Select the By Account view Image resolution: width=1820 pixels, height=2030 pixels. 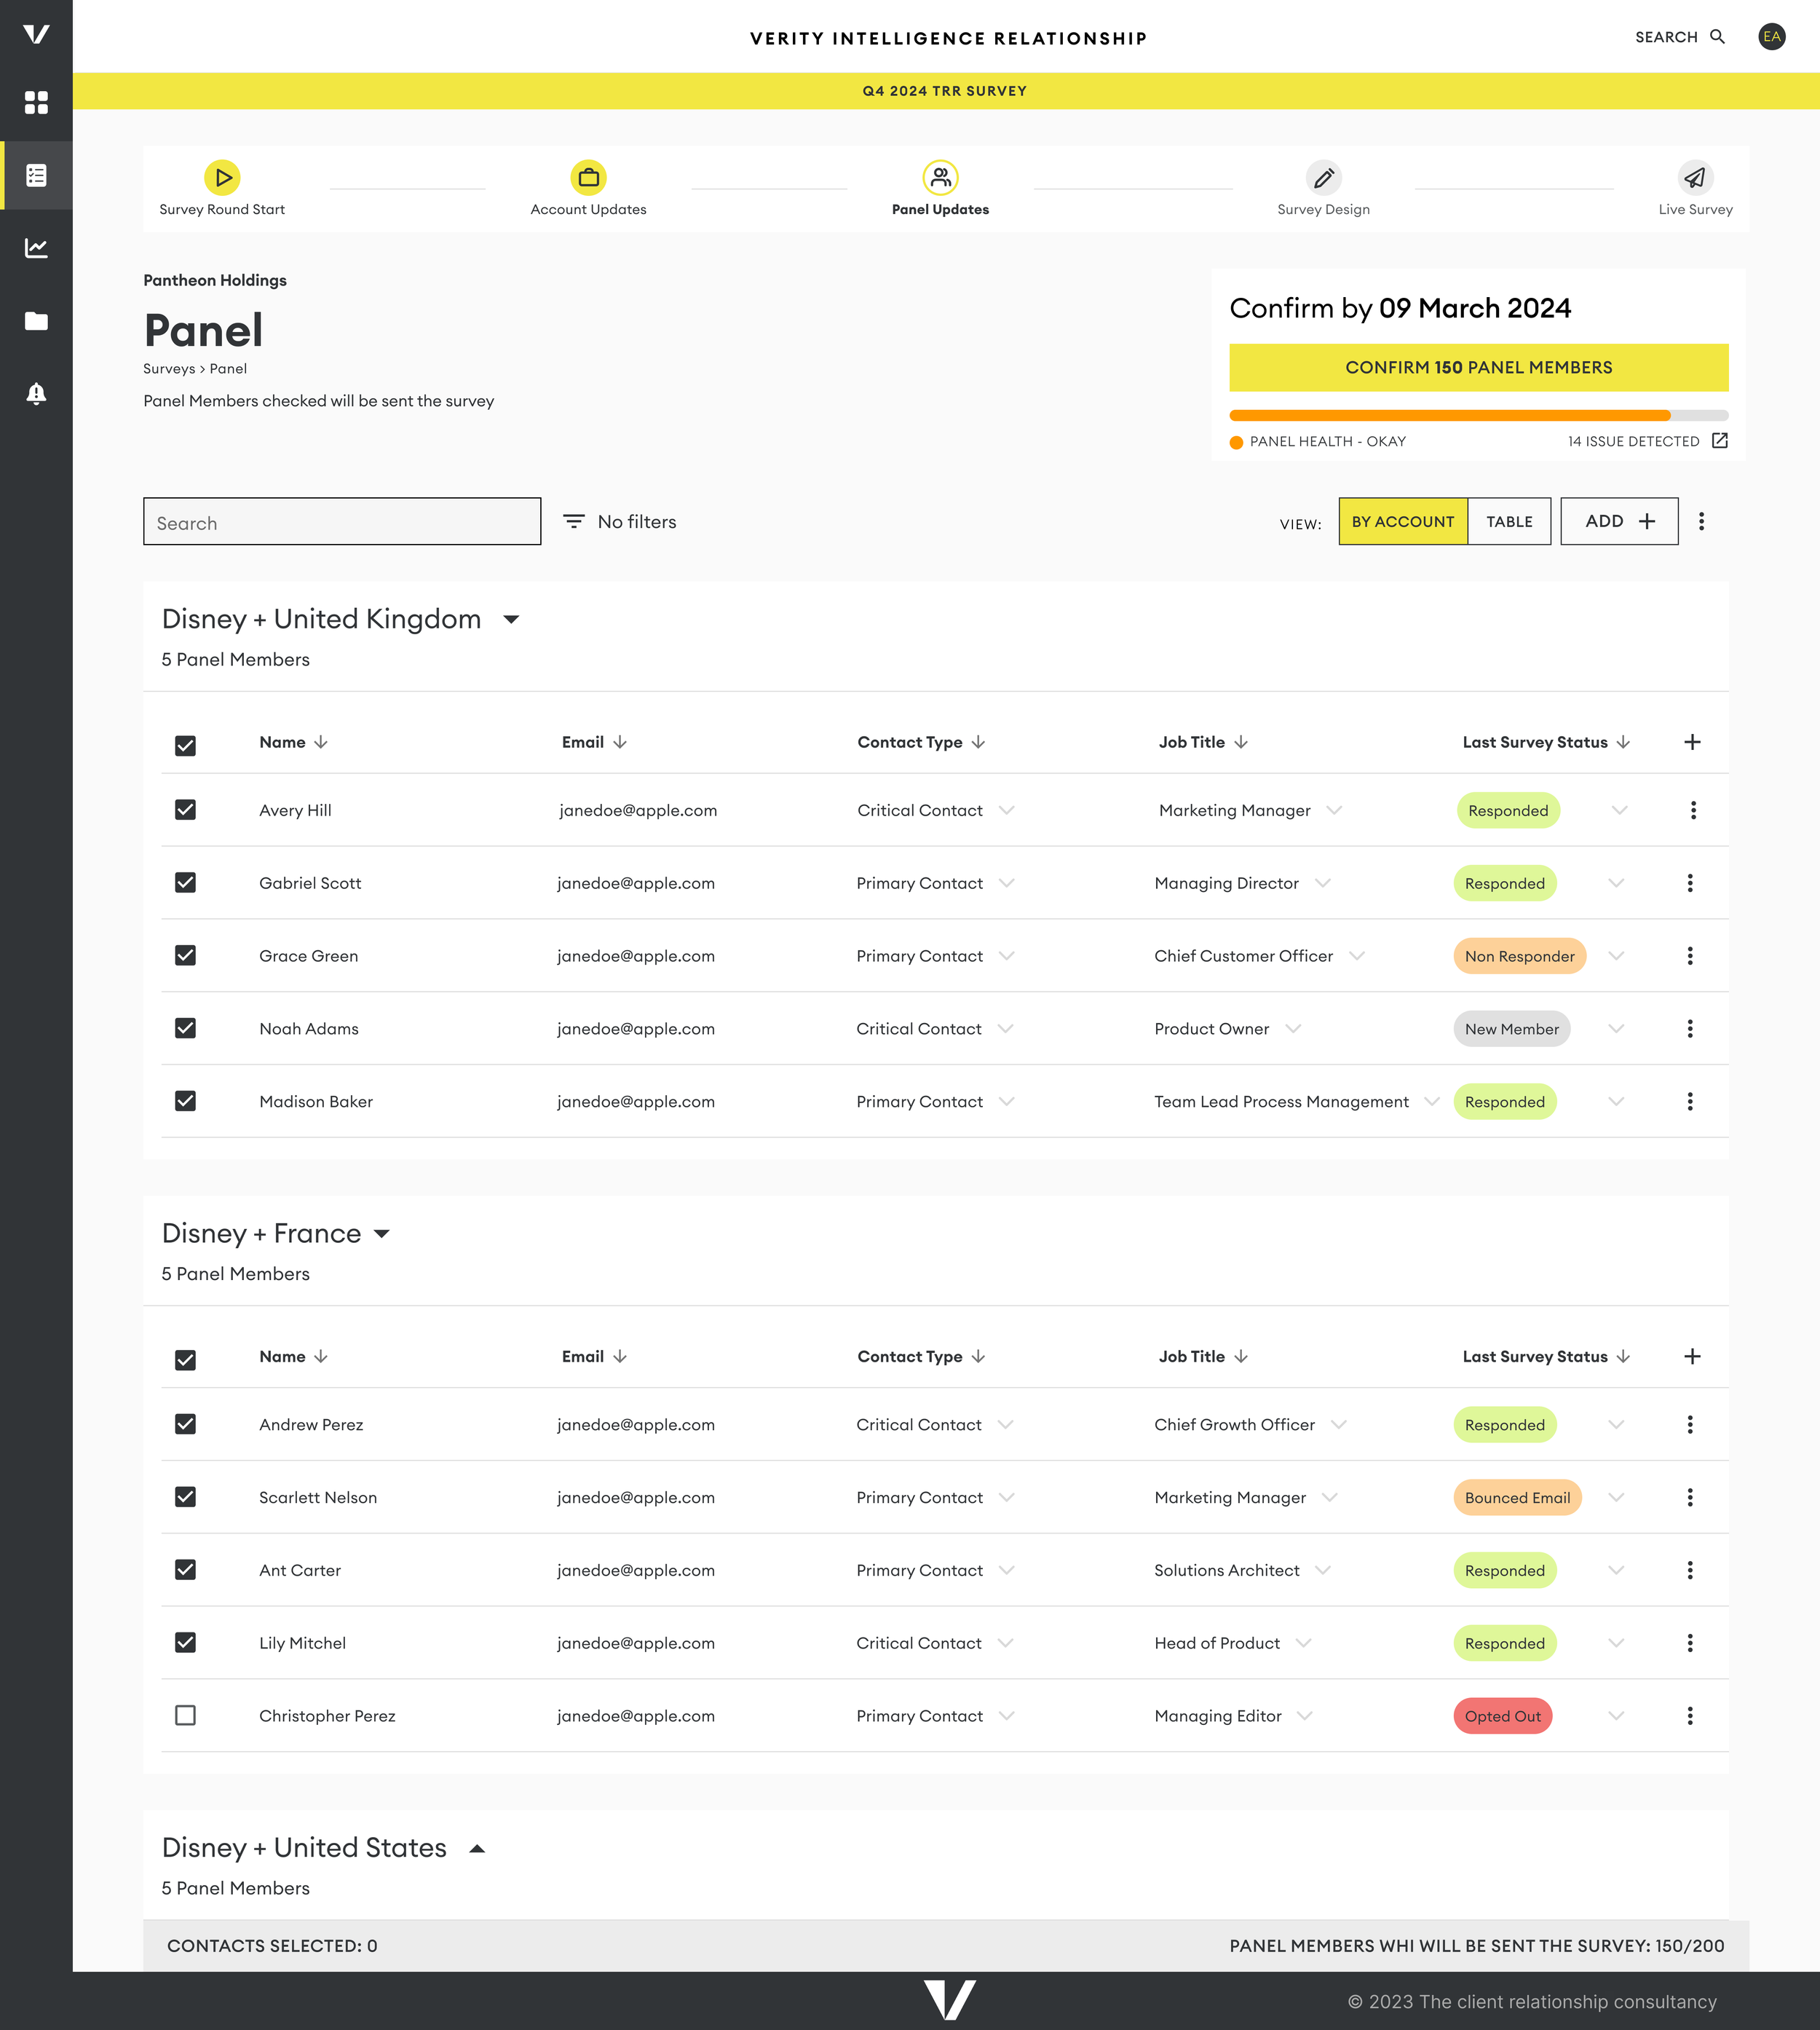coord(1402,522)
